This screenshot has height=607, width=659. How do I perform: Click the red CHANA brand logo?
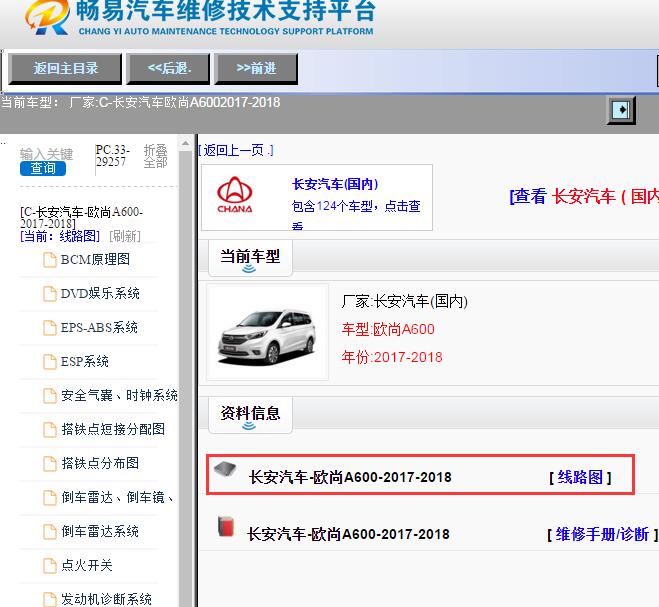coord(235,195)
